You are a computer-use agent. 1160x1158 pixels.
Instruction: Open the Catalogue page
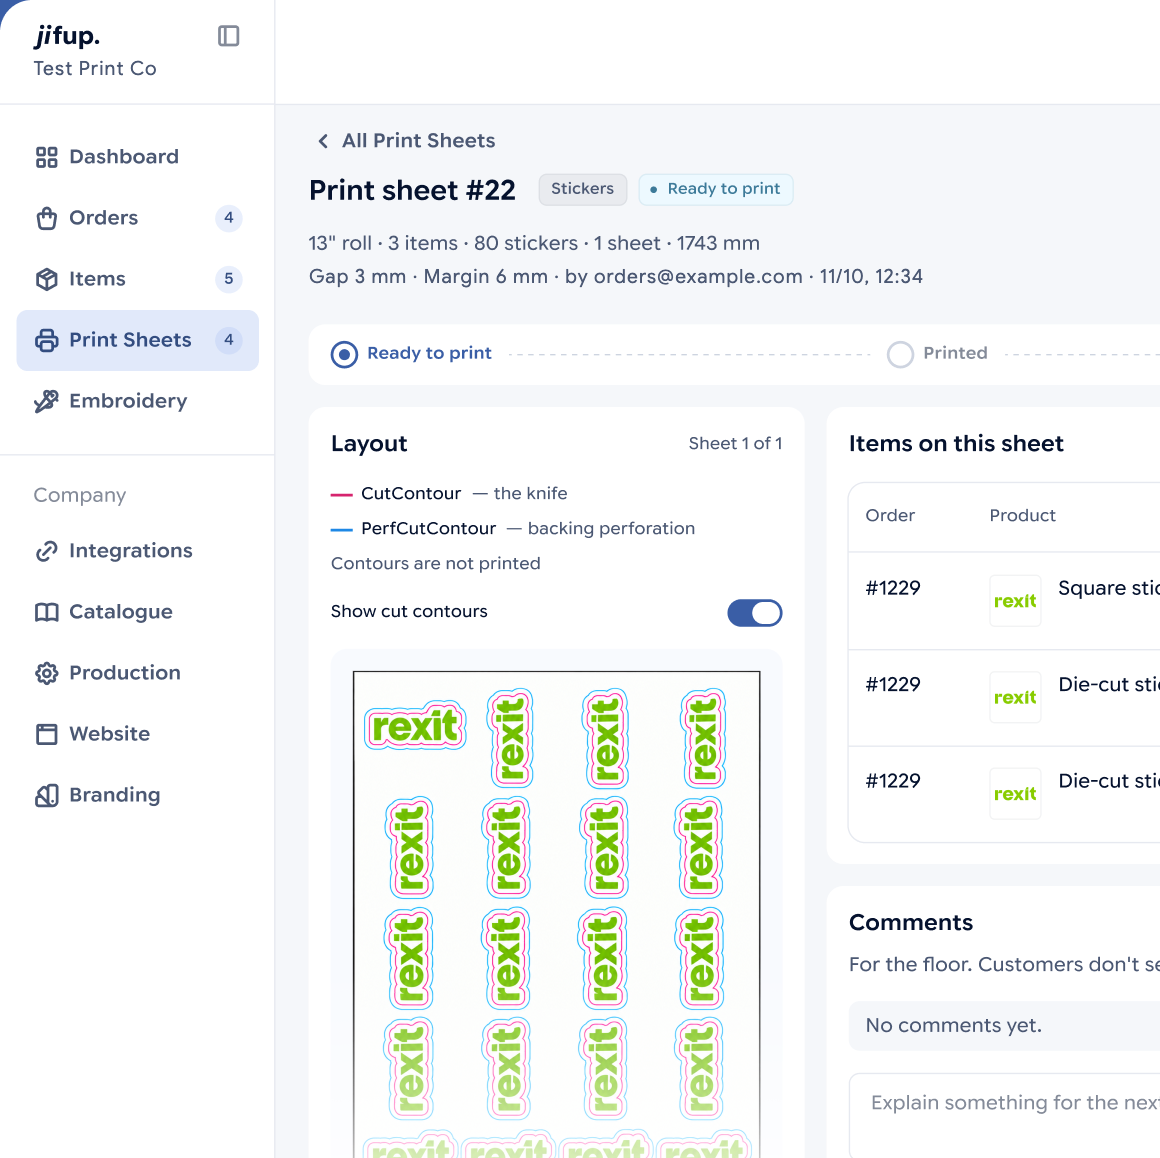click(138, 612)
